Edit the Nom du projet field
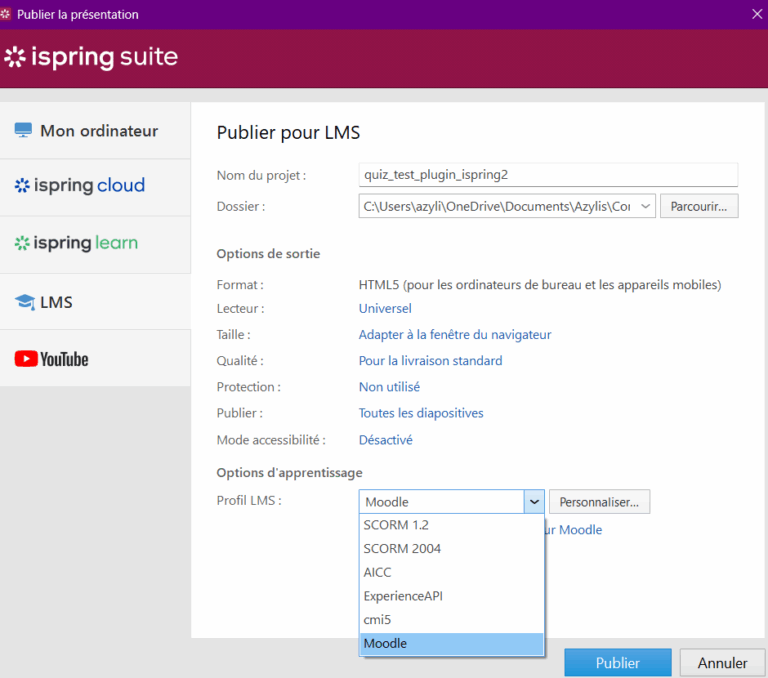The image size is (768, 678). tap(548, 174)
